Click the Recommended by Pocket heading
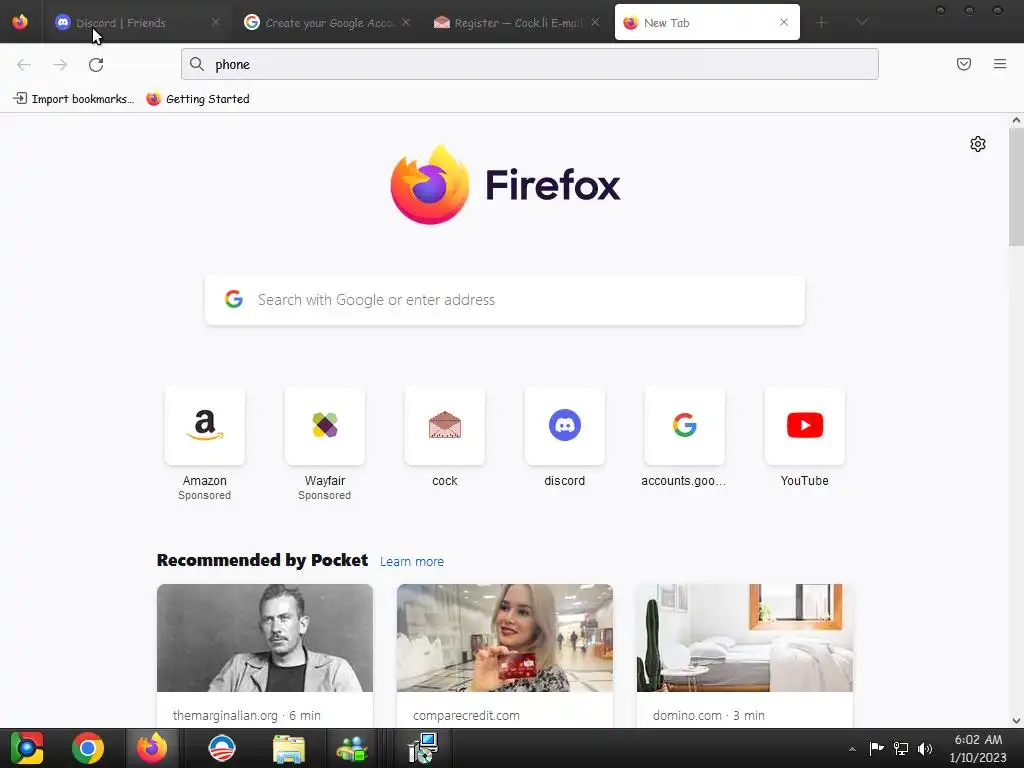1024x768 pixels. [263, 560]
